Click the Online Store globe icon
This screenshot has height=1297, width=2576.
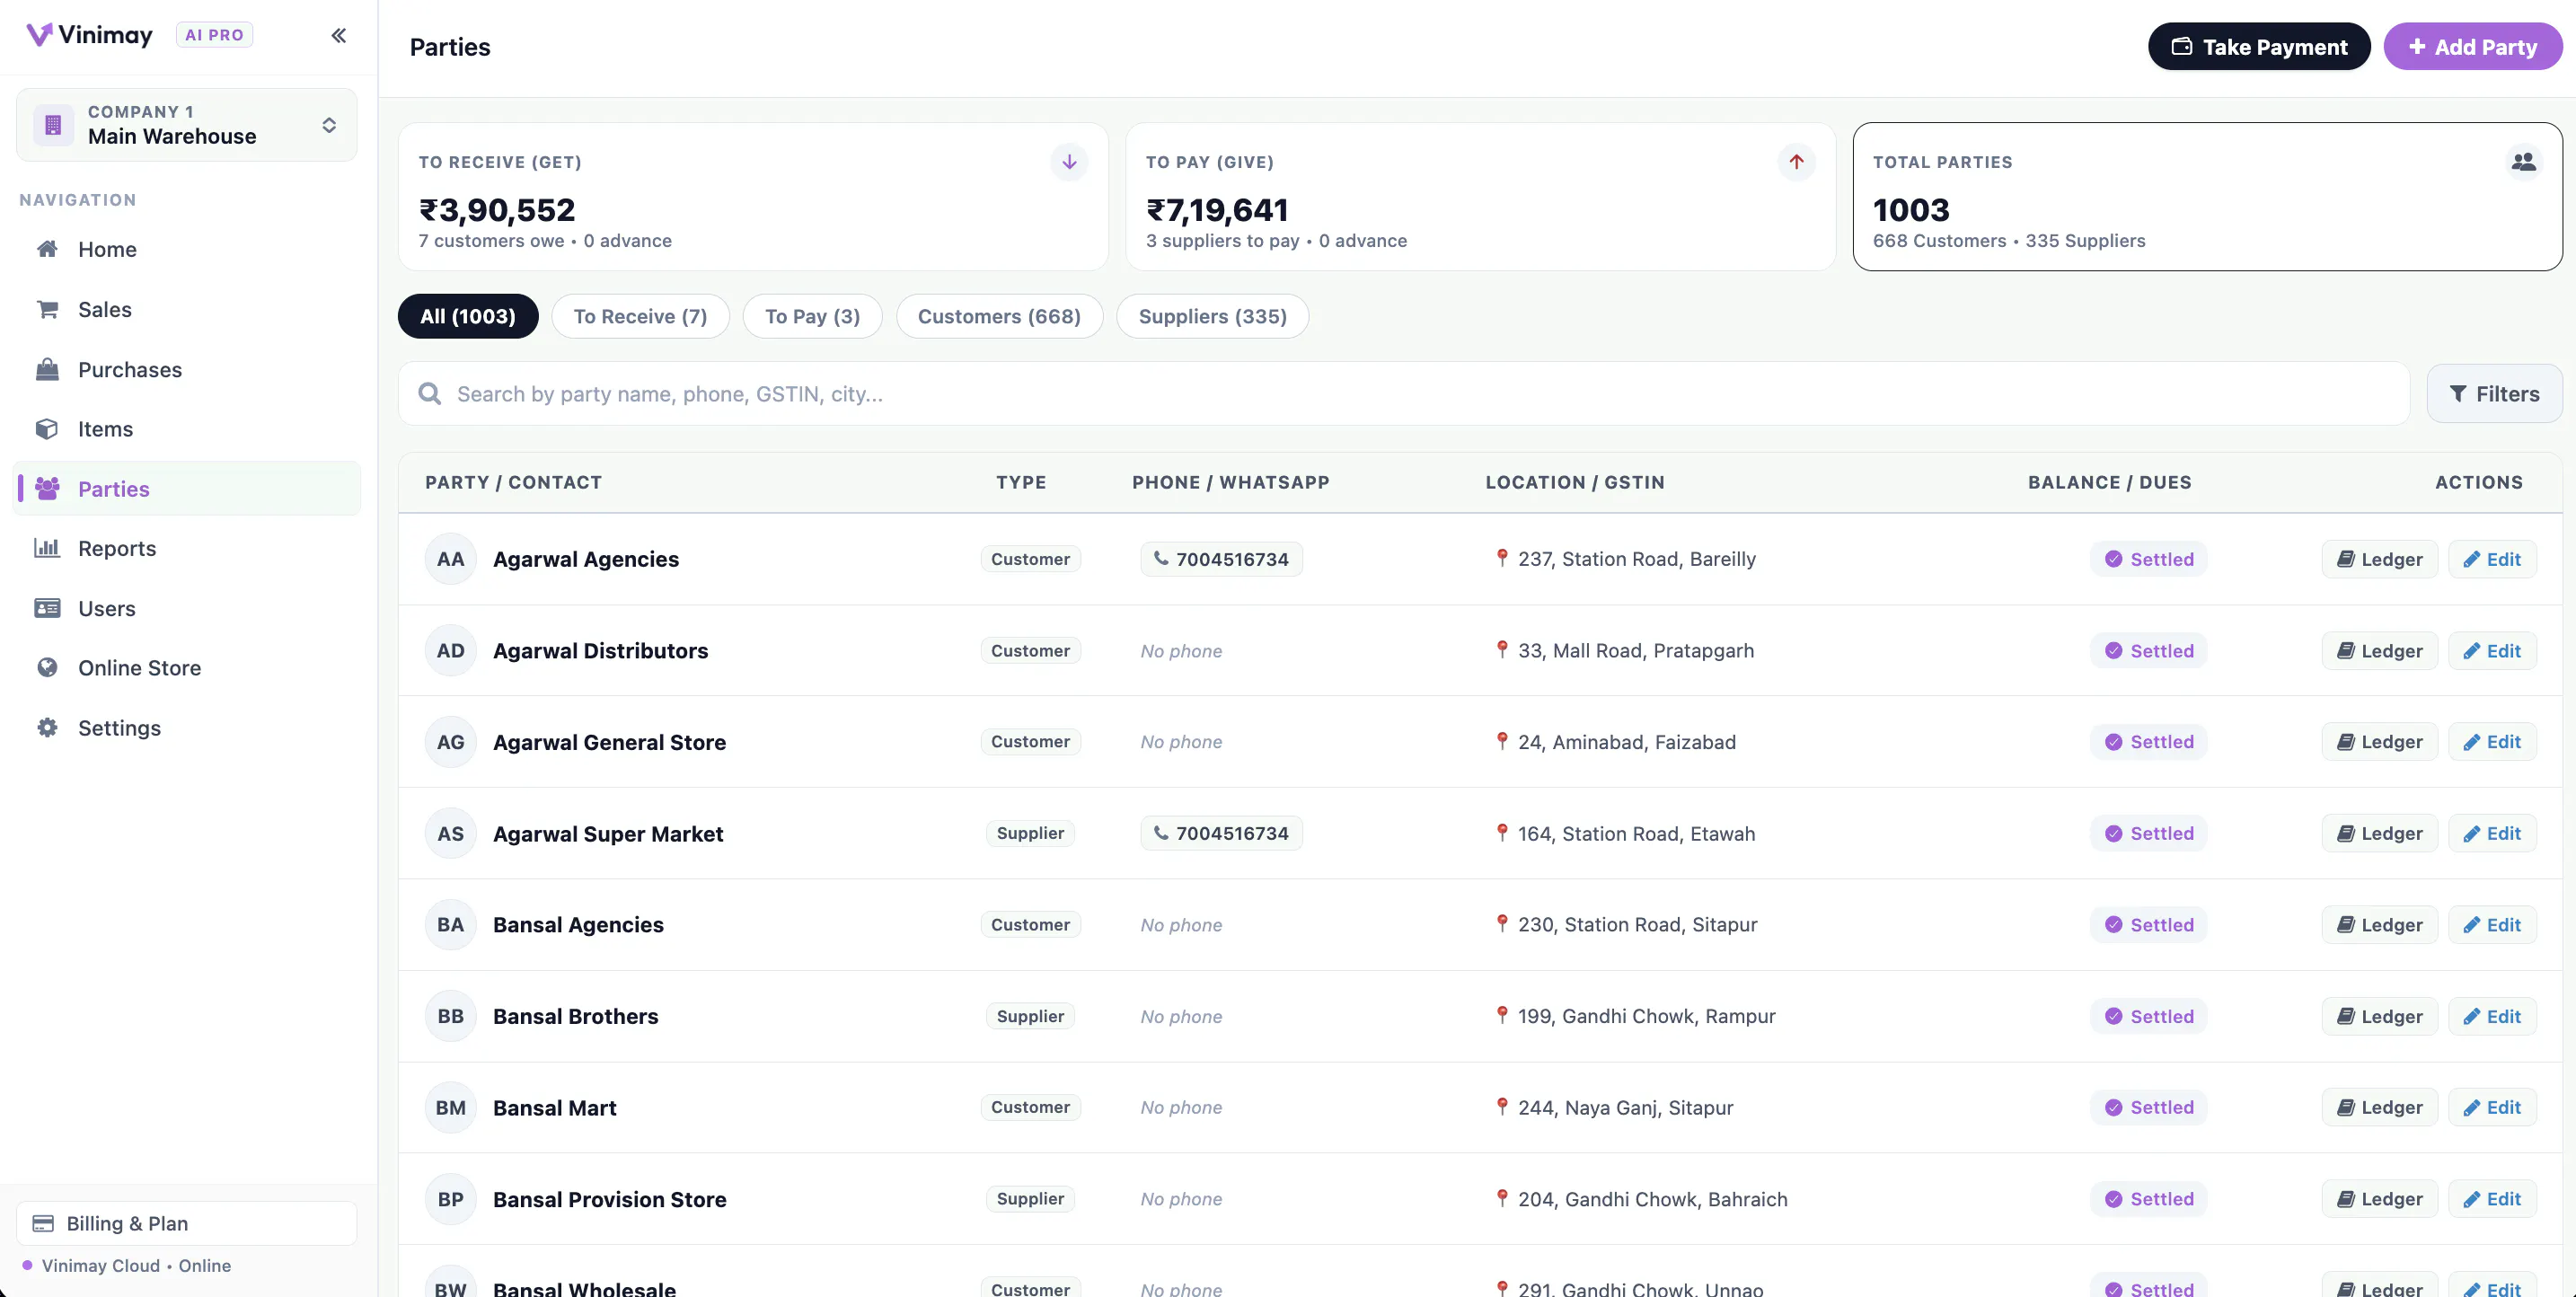pyautogui.click(x=47, y=667)
